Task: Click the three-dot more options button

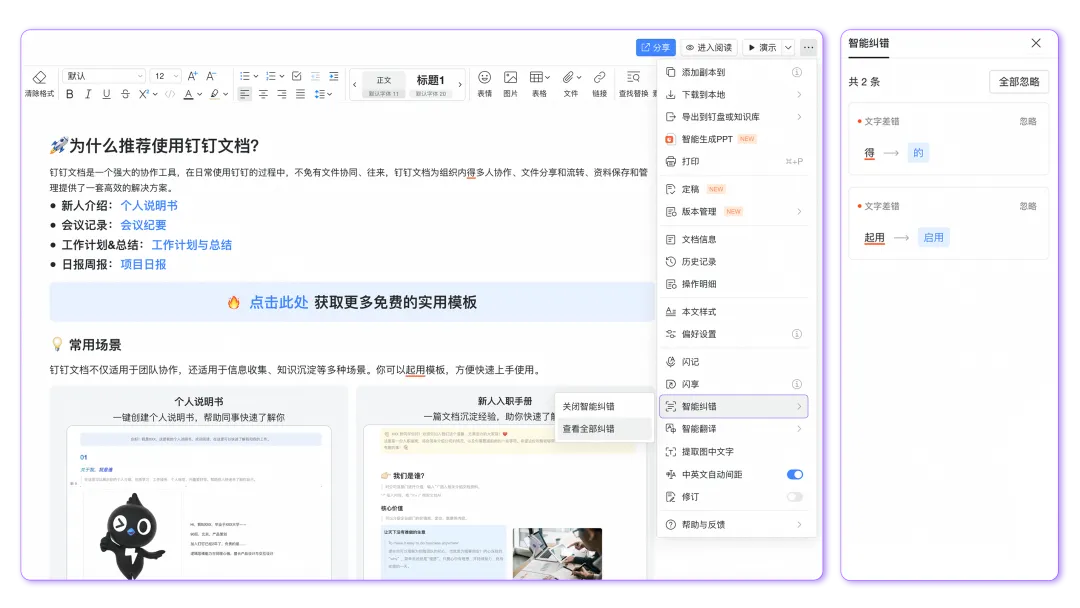Action: 808,48
